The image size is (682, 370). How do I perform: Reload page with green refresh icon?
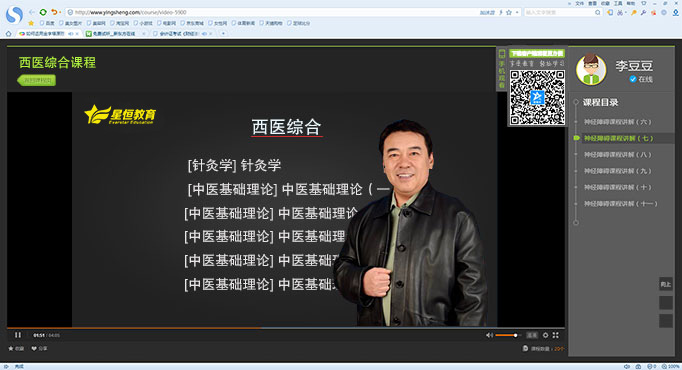click(x=43, y=12)
